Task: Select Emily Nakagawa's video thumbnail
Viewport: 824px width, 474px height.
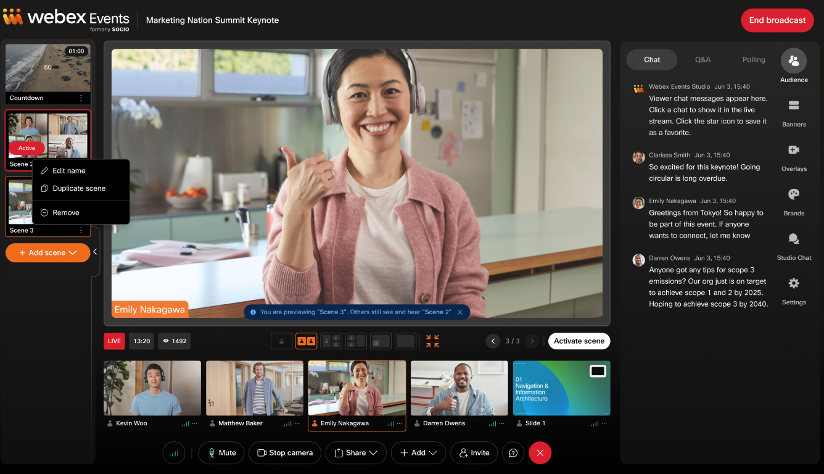Action: (357, 388)
